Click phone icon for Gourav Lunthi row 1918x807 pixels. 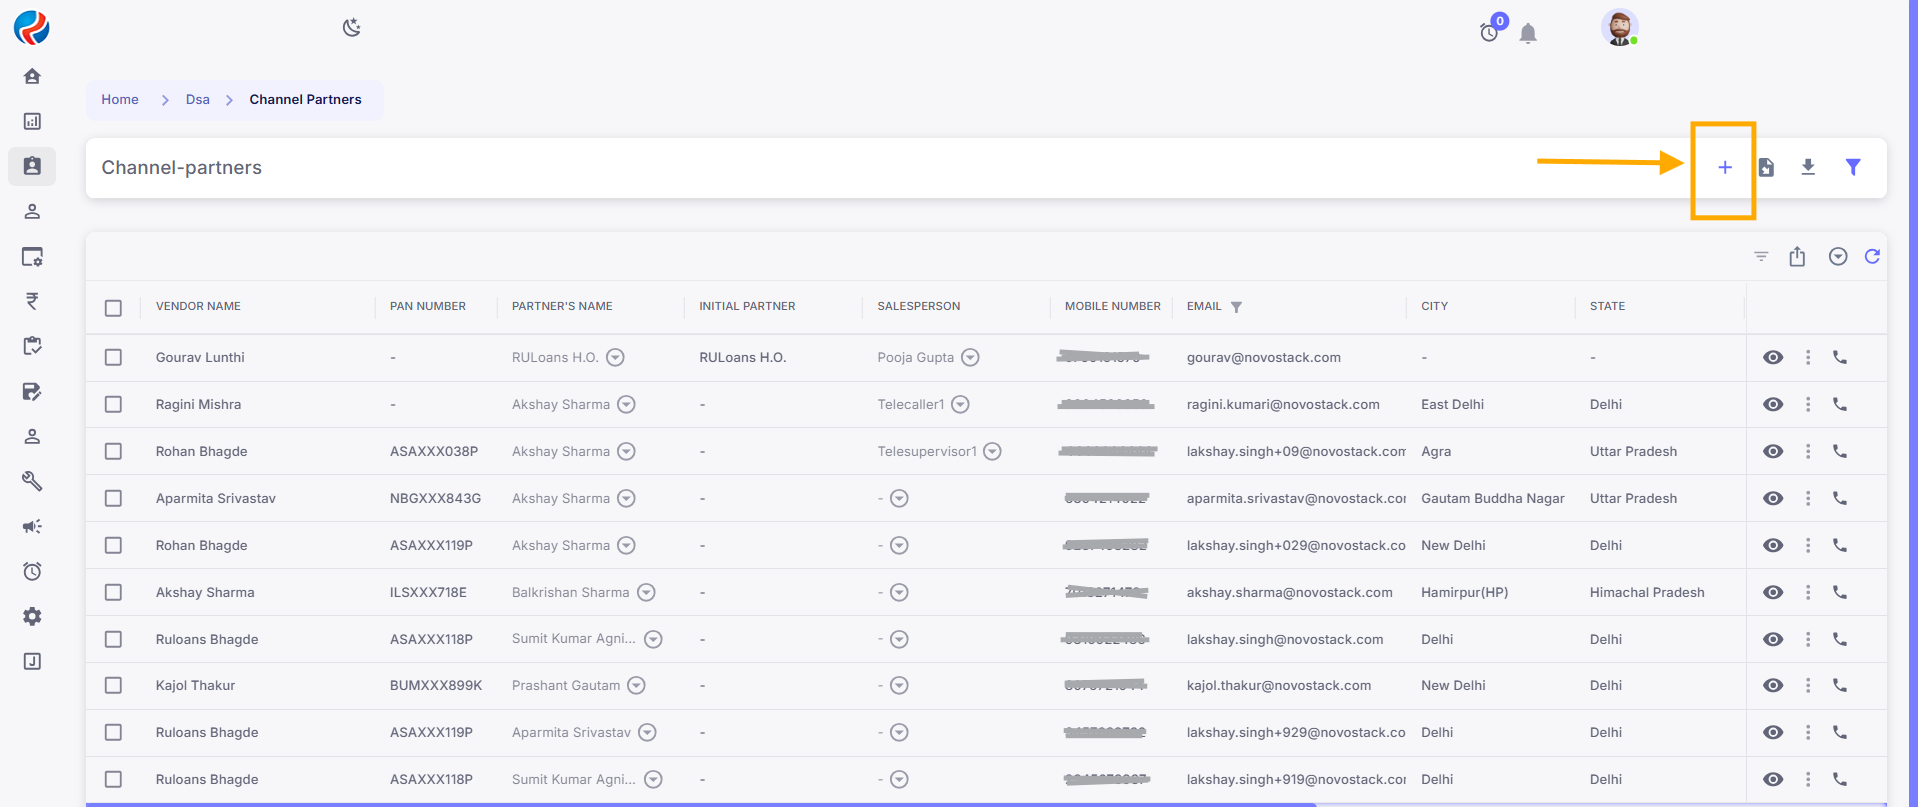point(1839,357)
